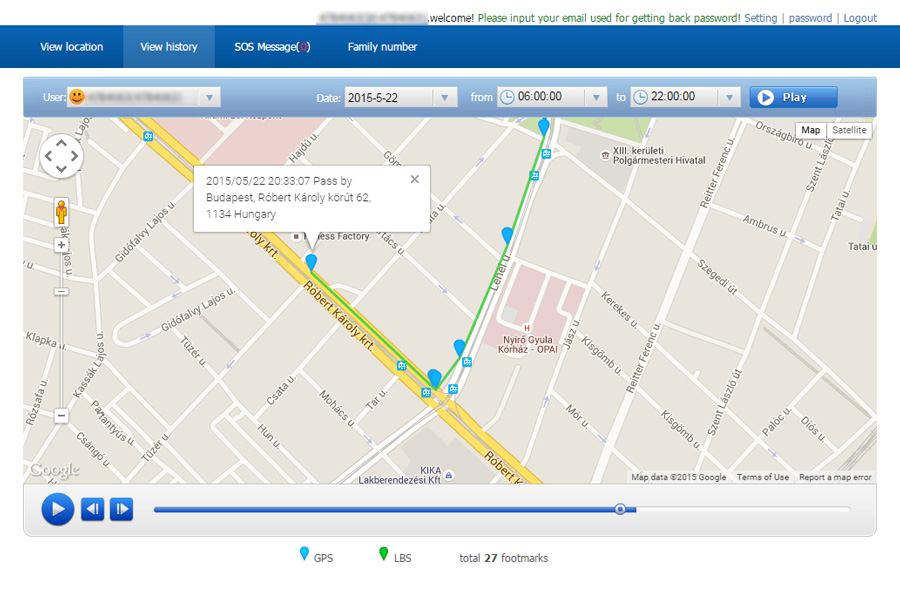Open the to time dropdown 22:00:00
Image resolution: width=900 pixels, height=597 pixels.
[729, 97]
